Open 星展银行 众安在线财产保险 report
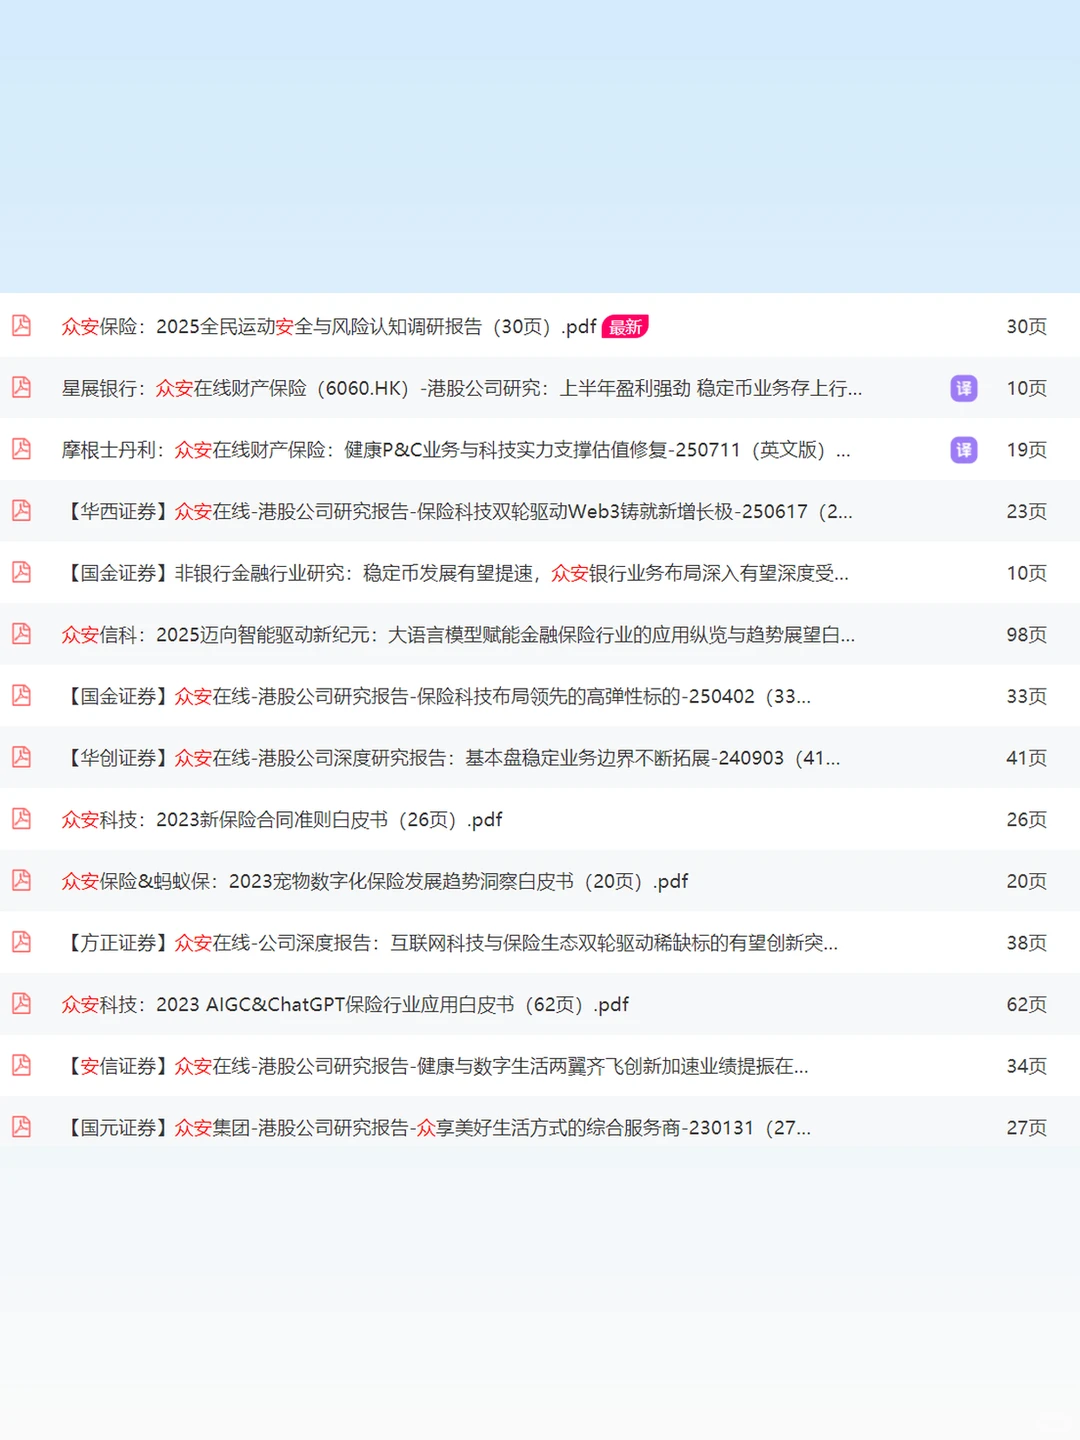 [462, 388]
